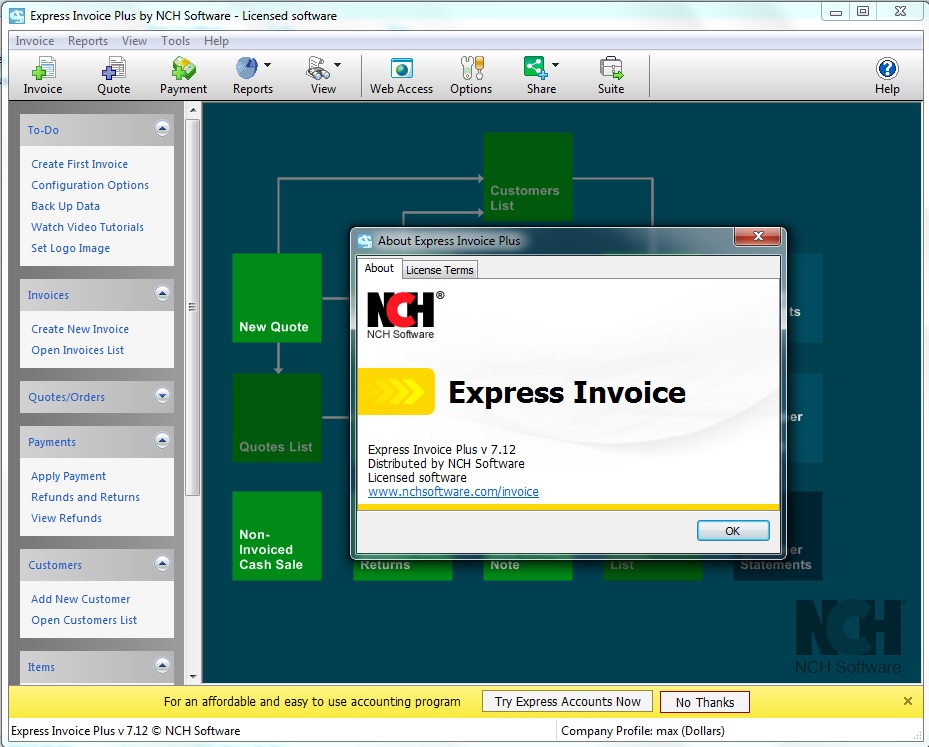
Task: Follow the www.nchsoftware.com/invoice link
Action: (x=453, y=491)
